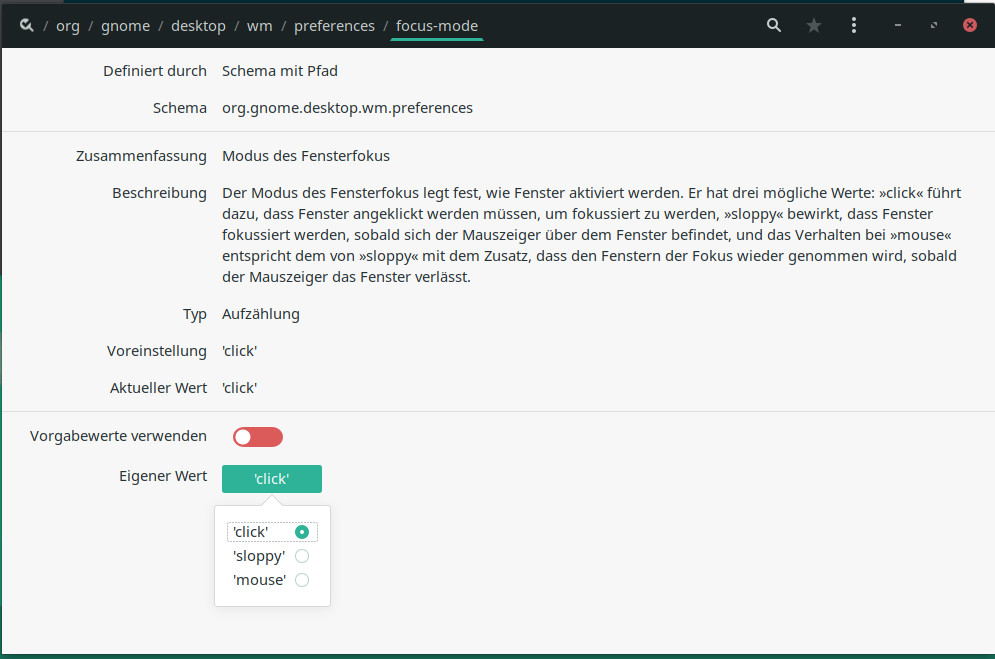
Task: Choose the 'mouse' radio option
Action: point(302,580)
